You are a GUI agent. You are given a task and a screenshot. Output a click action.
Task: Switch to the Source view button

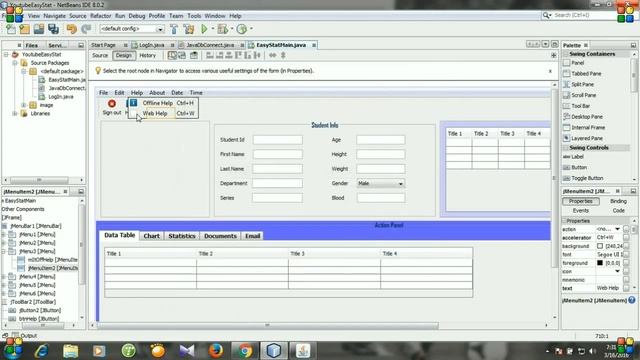(100, 56)
